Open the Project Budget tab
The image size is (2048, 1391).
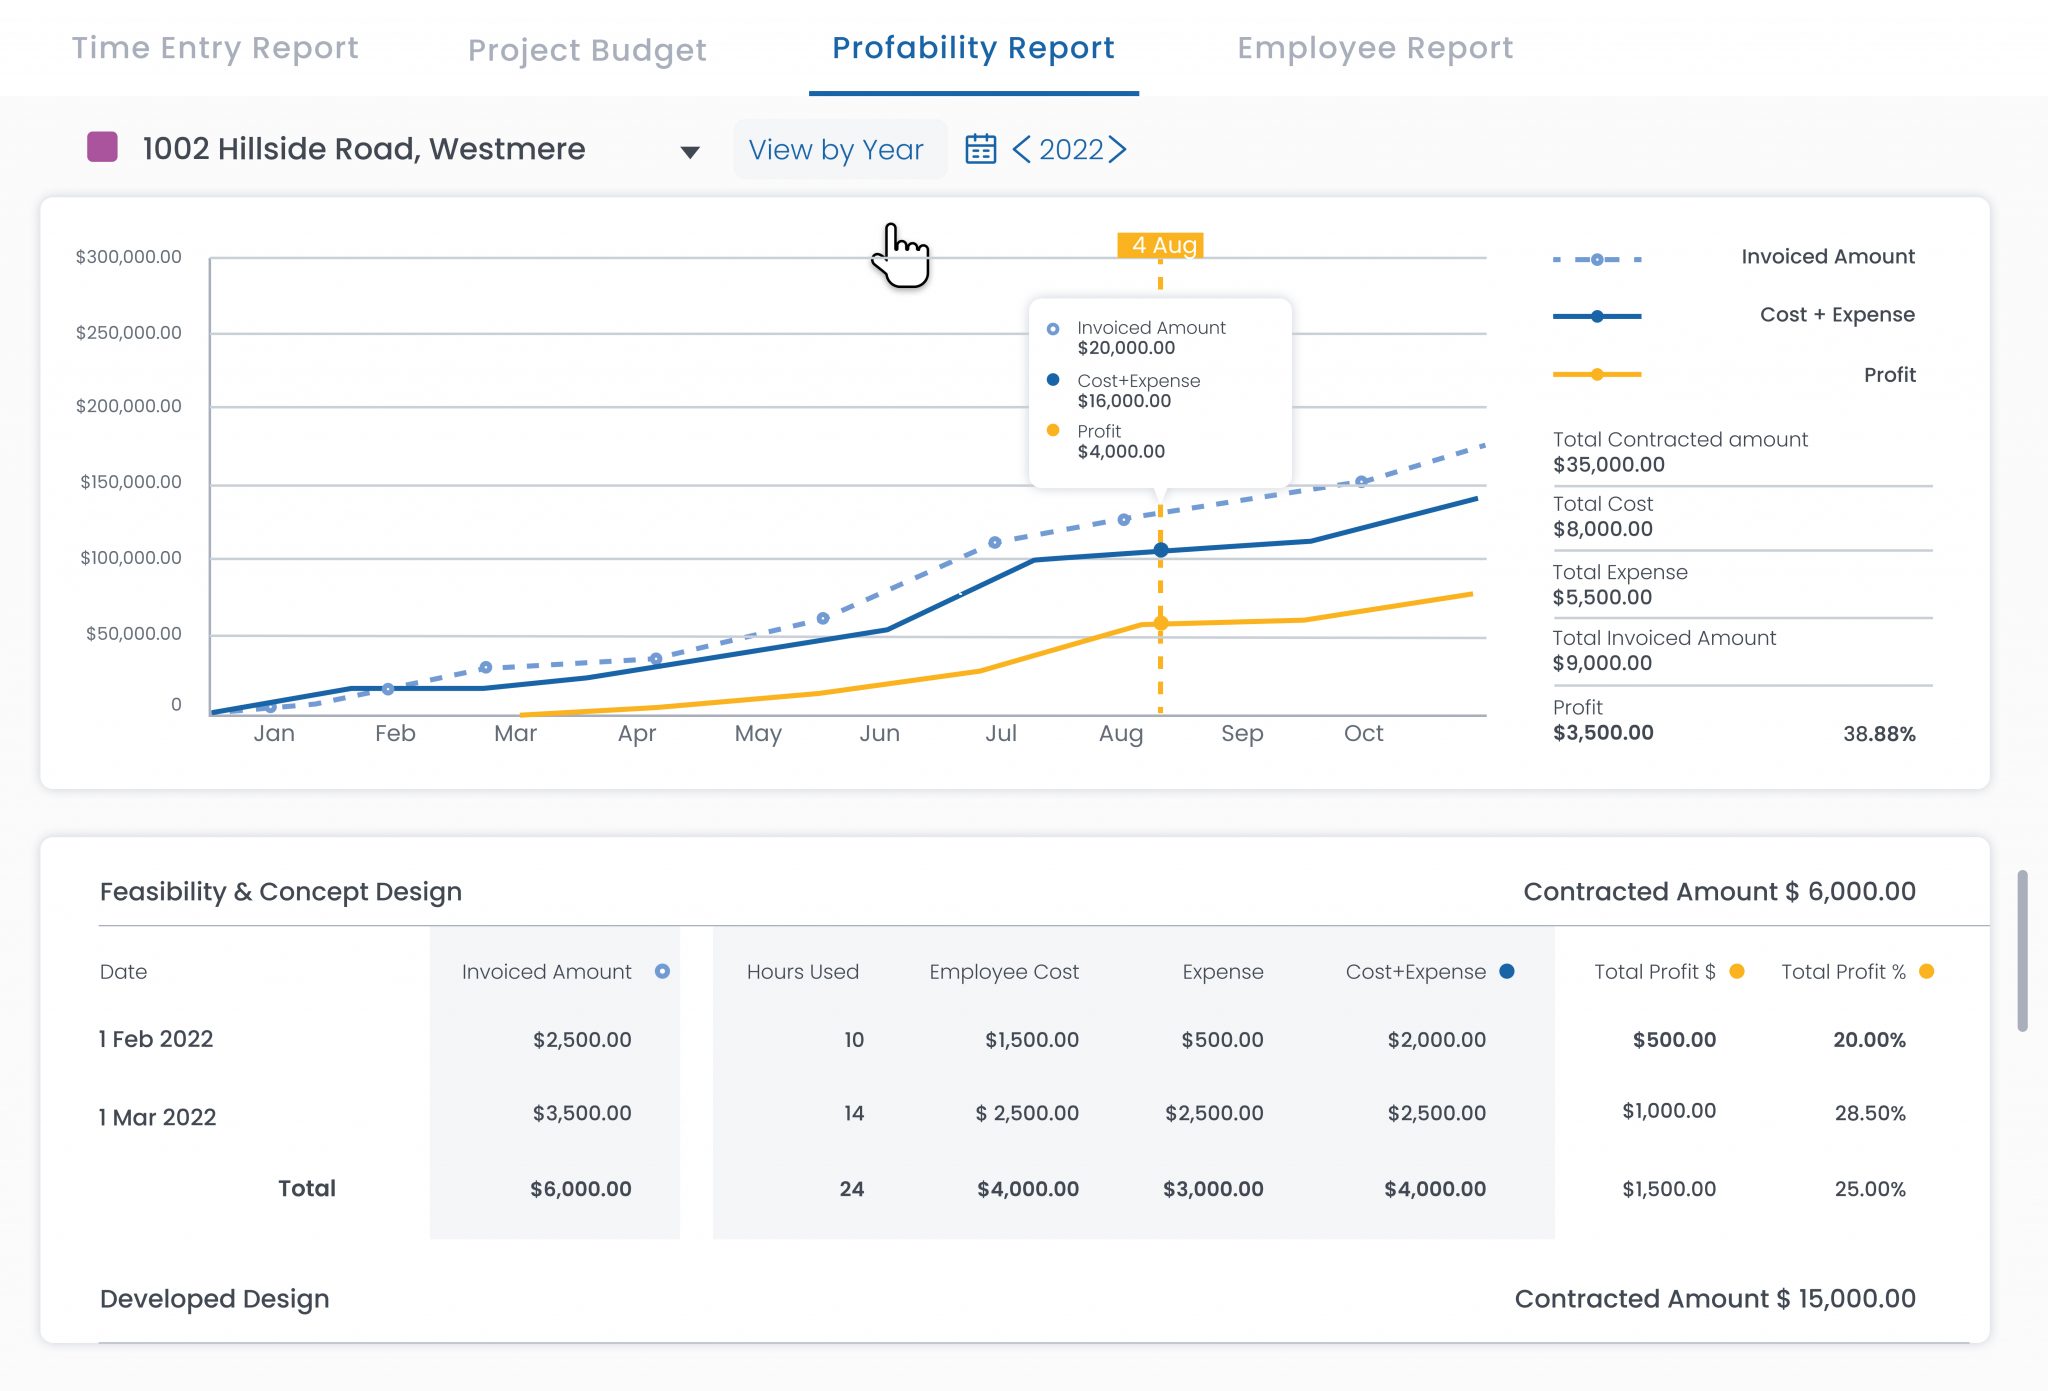pyautogui.click(x=586, y=49)
